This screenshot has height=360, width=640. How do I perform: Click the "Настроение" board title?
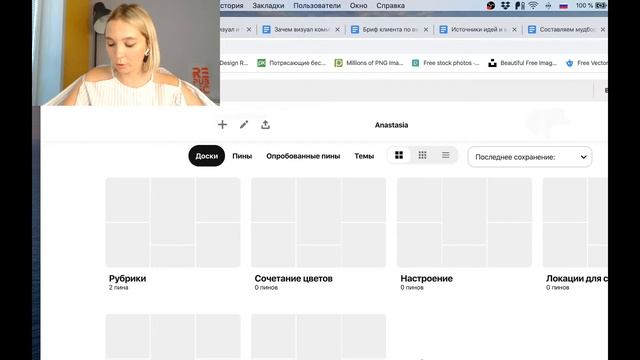tap(427, 278)
